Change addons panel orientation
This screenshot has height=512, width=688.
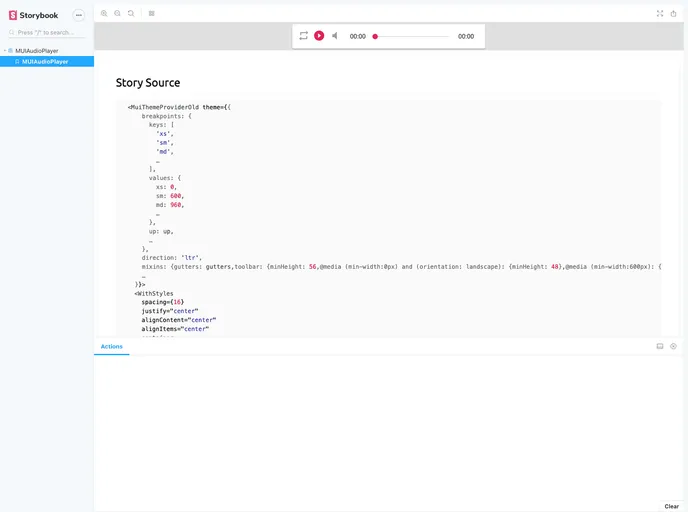tap(660, 346)
